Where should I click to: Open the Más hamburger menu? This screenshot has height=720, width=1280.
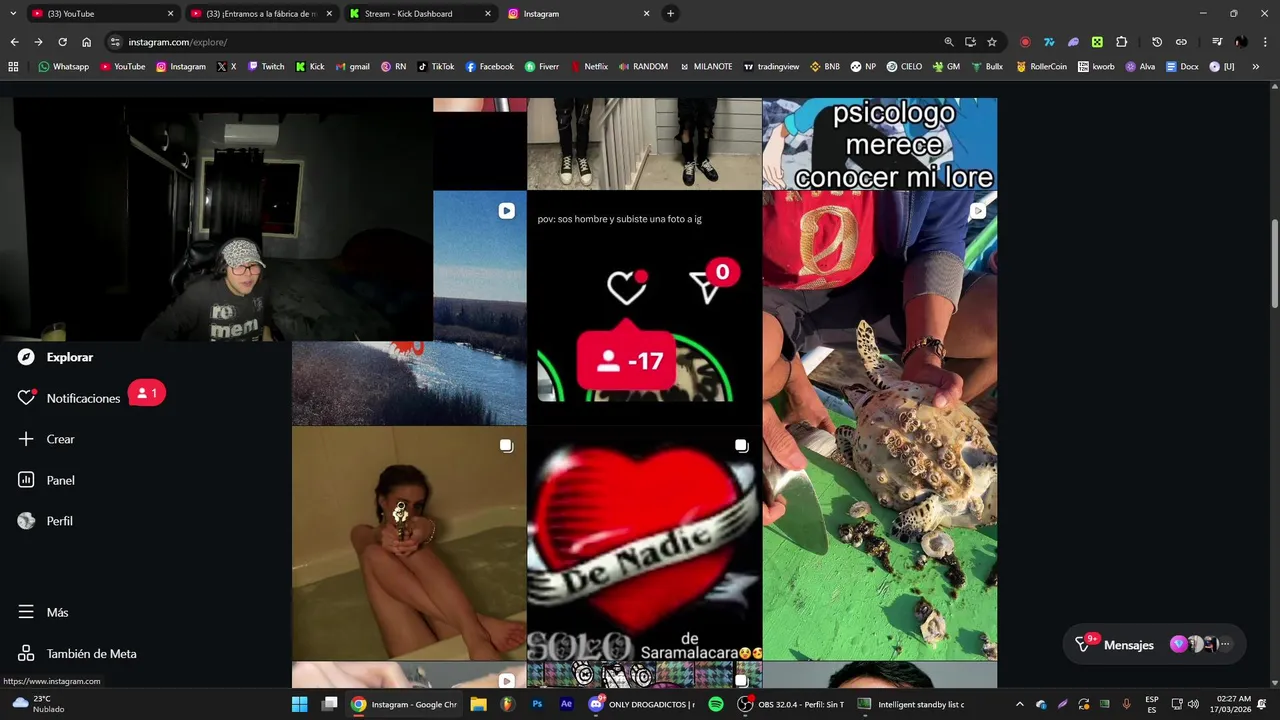pyautogui.click(x=26, y=612)
